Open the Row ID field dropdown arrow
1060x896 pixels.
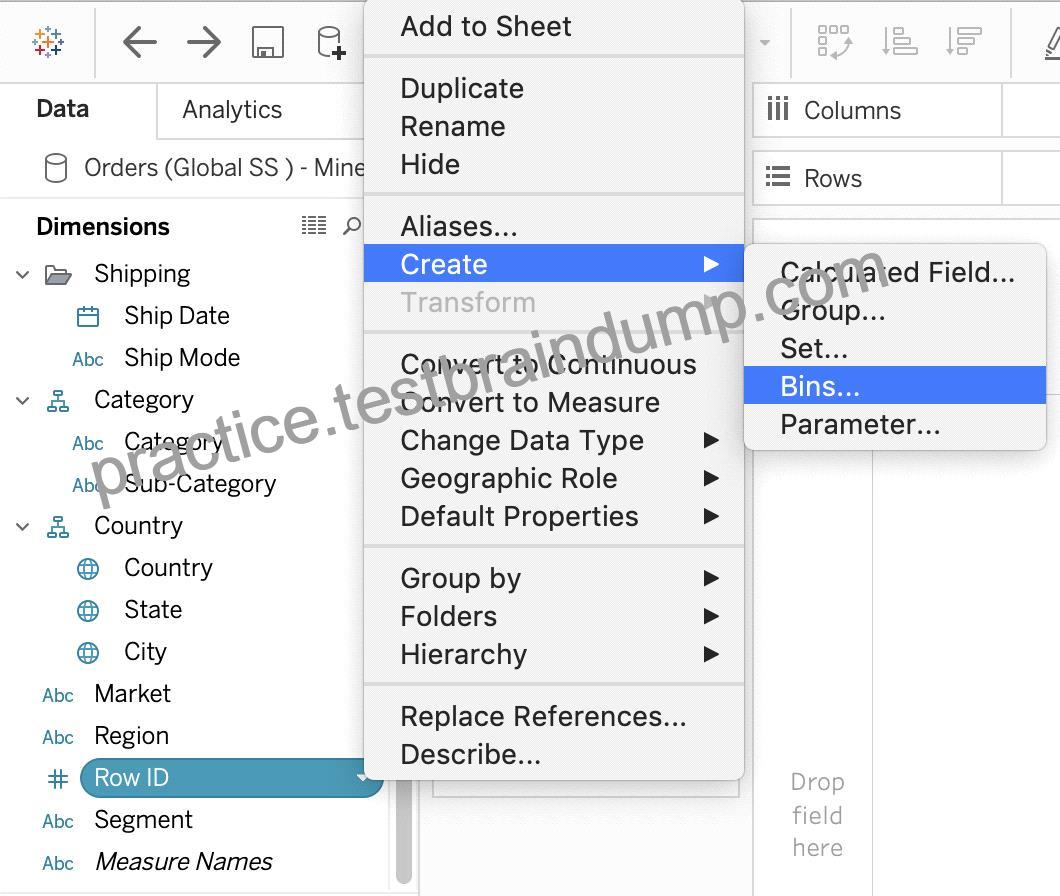tap(362, 778)
